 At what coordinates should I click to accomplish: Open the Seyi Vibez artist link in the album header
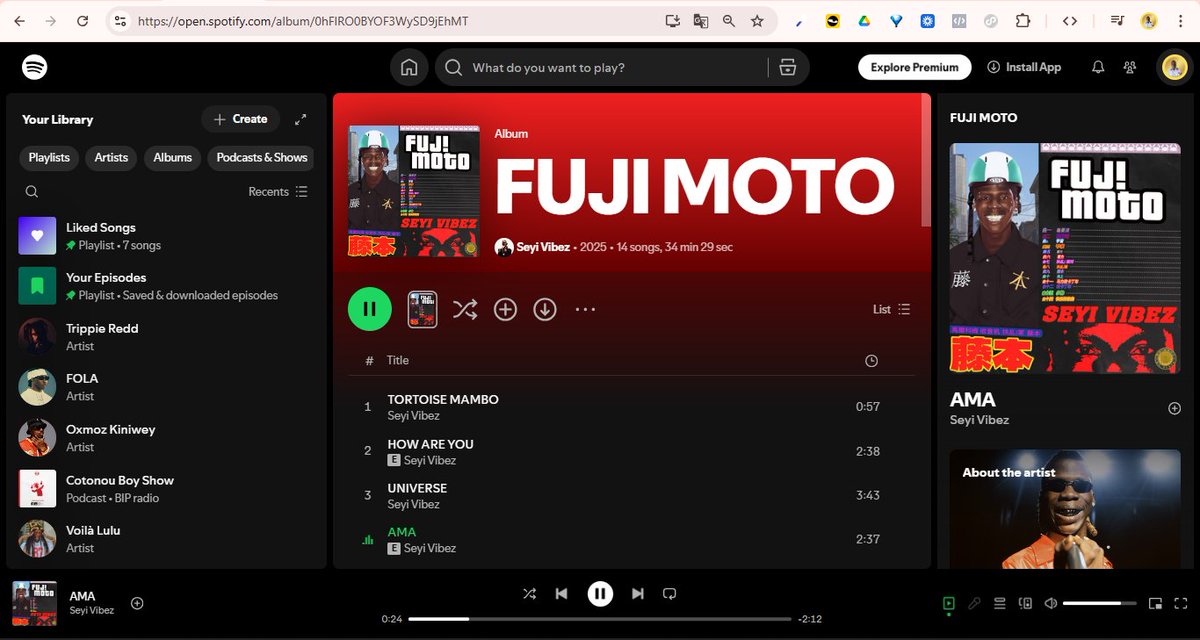coord(543,246)
